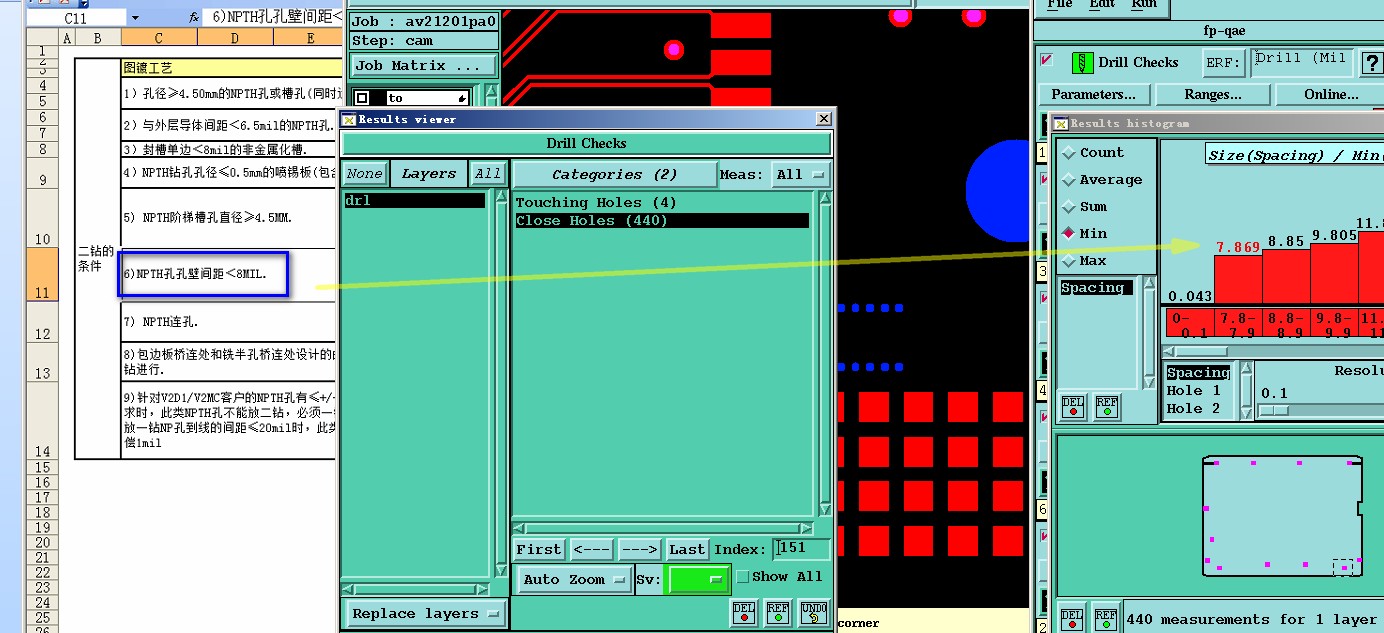Open the Edit menu

point(1102,5)
